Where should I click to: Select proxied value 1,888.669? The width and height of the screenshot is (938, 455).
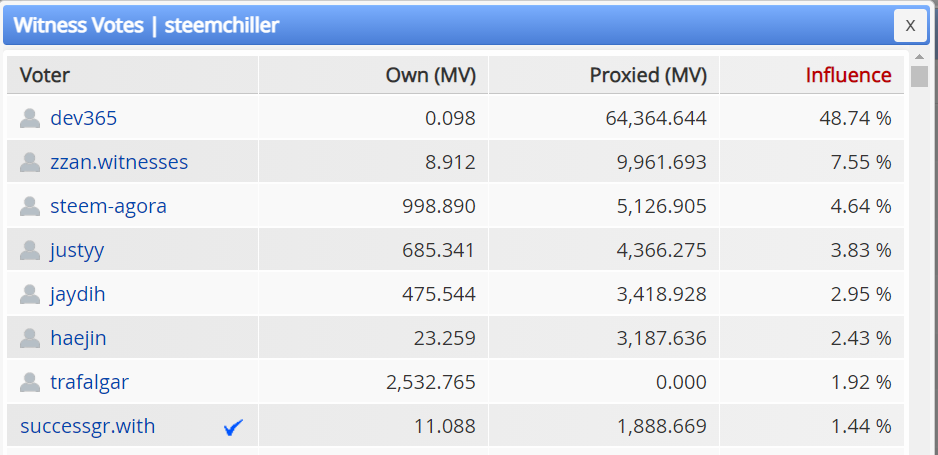[x=662, y=426]
